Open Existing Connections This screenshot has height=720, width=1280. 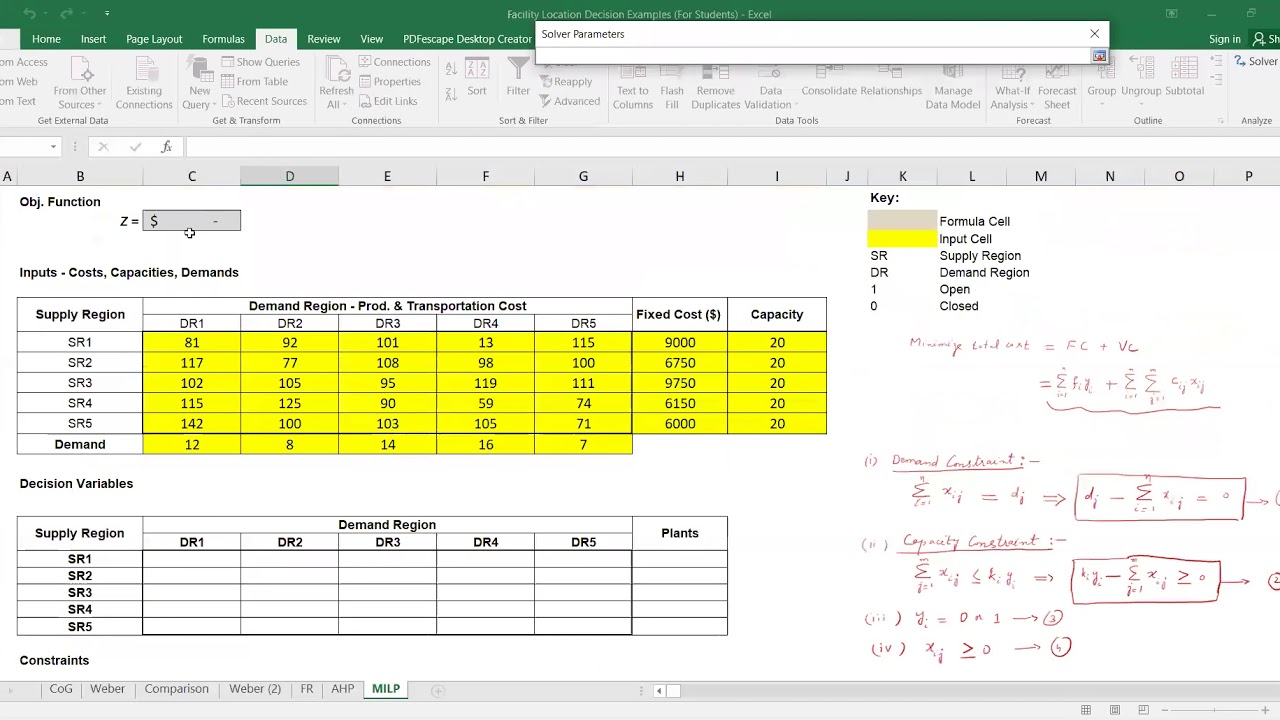144,84
